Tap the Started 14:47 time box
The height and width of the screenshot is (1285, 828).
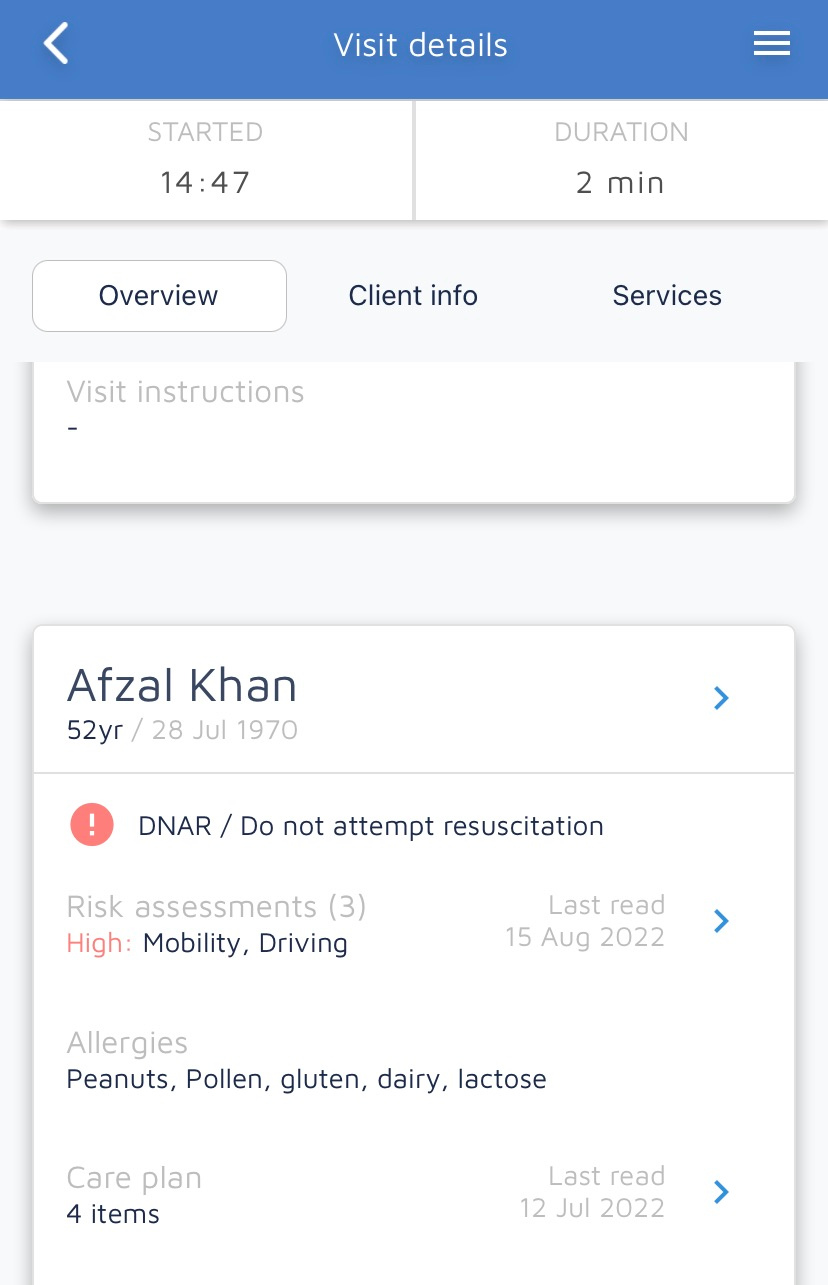pos(205,160)
